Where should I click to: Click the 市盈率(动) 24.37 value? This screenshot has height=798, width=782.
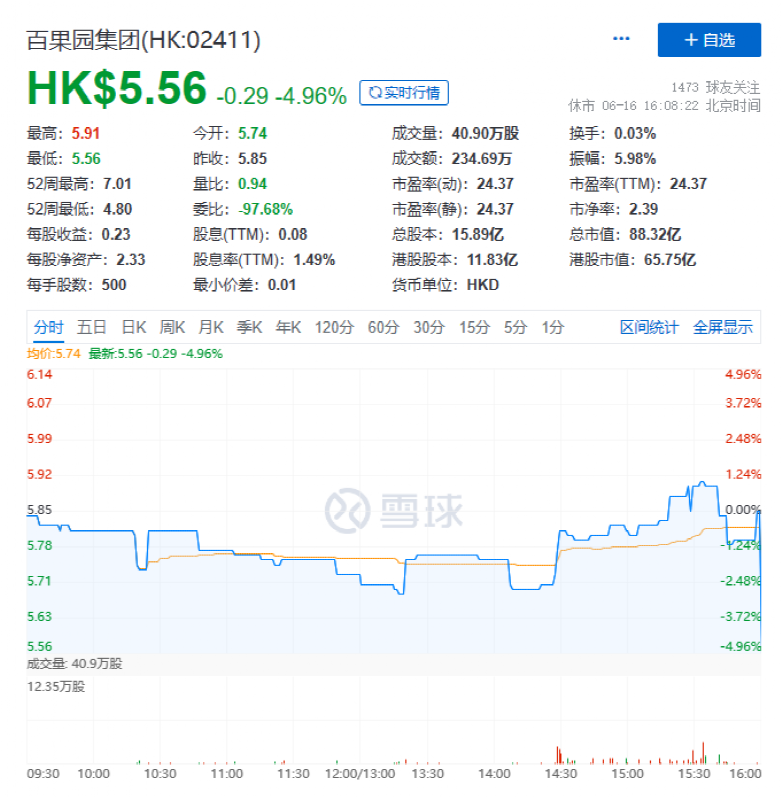coord(495,184)
